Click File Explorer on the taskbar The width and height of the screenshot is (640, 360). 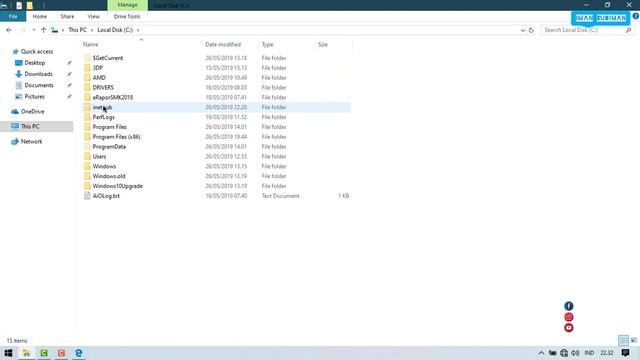[x=26, y=353]
